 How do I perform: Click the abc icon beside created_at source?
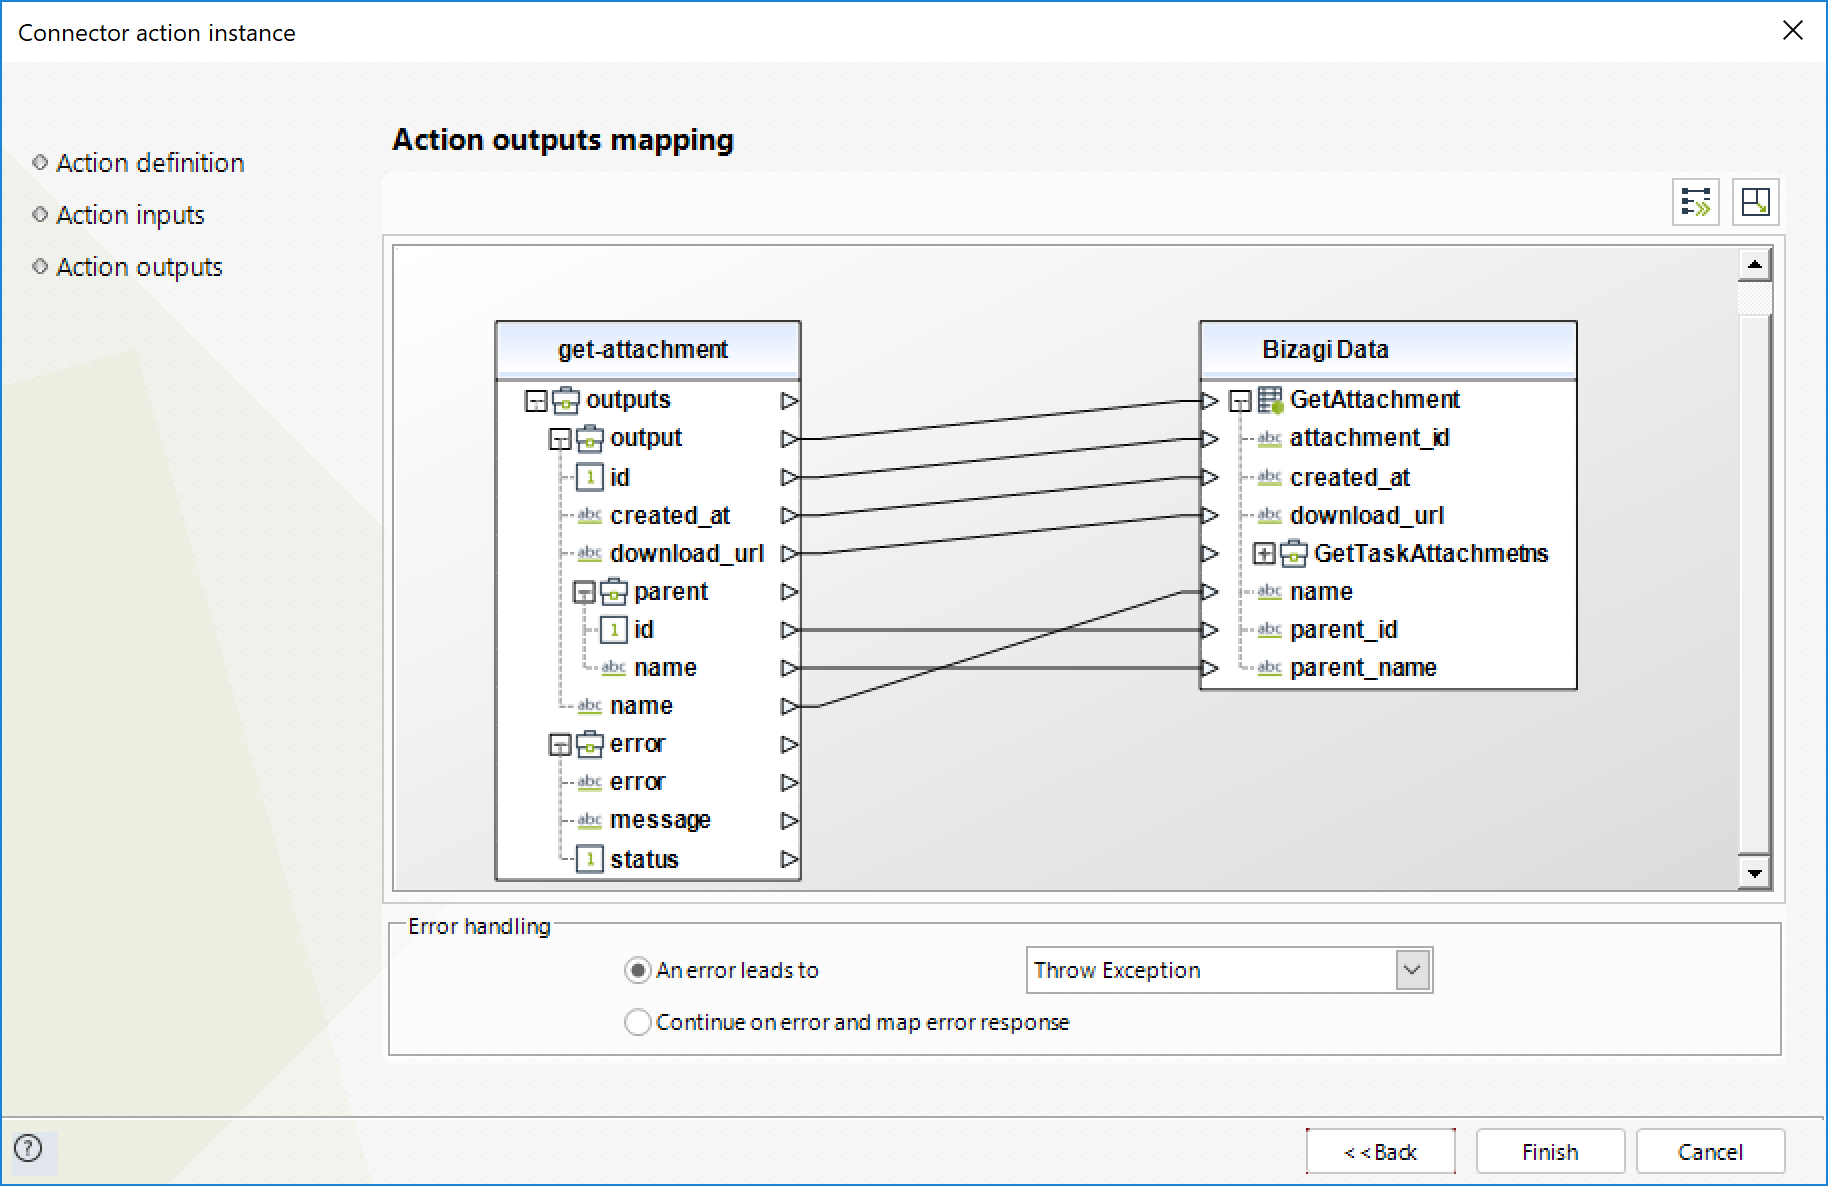coord(590,515)
